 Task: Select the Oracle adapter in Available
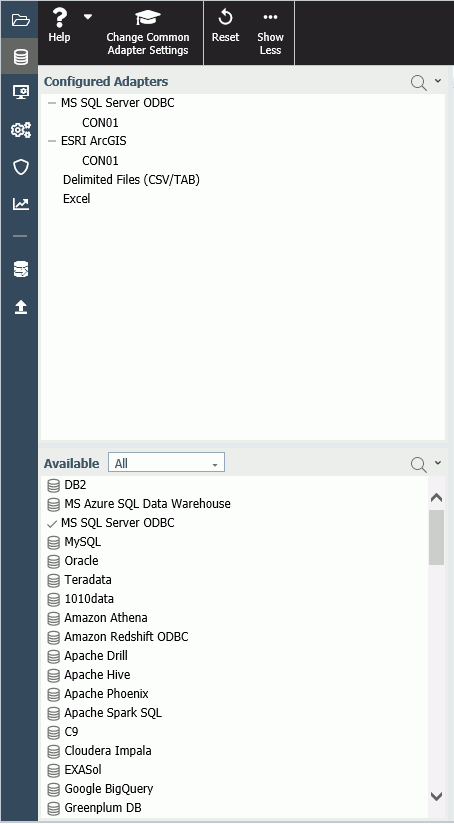click(81, 561)
